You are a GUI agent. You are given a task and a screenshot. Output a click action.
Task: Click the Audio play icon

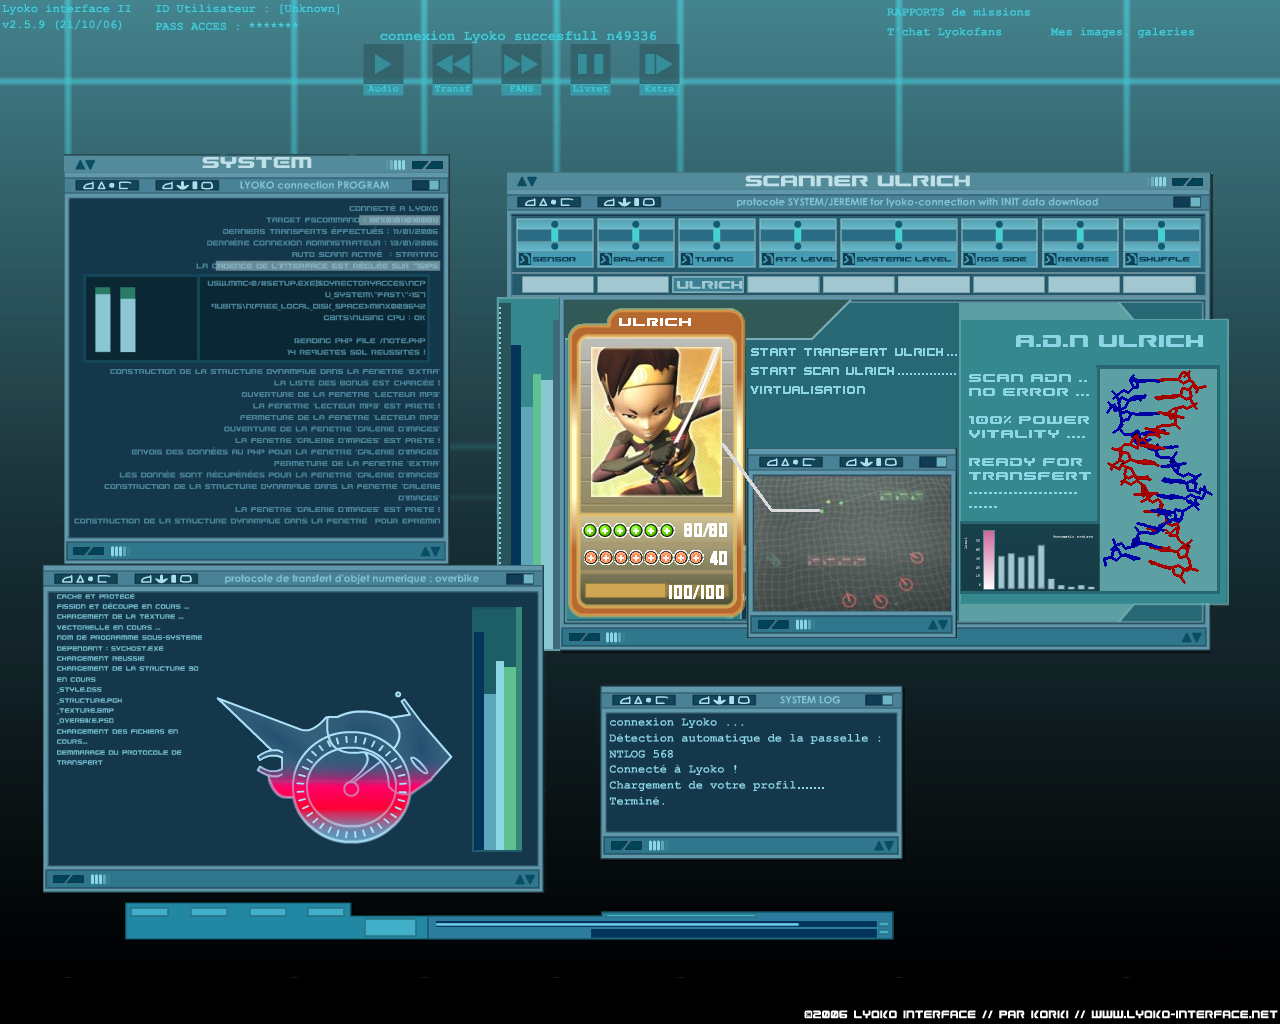click(383, 65)
